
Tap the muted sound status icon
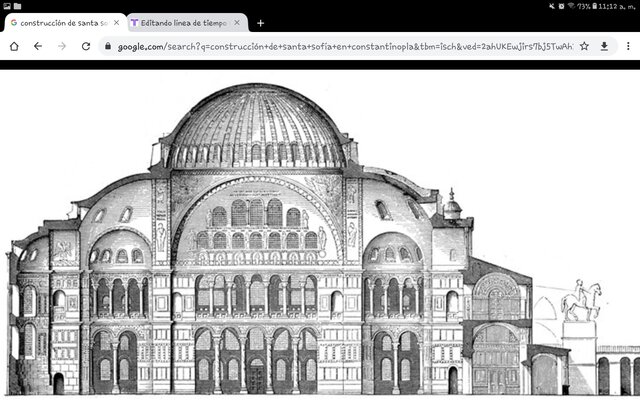pos(552,6)
